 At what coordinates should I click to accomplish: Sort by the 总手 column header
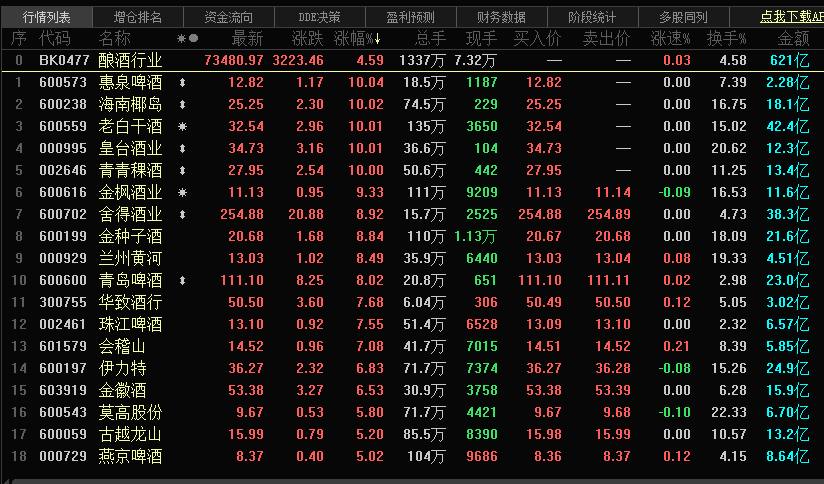point(430,38)
